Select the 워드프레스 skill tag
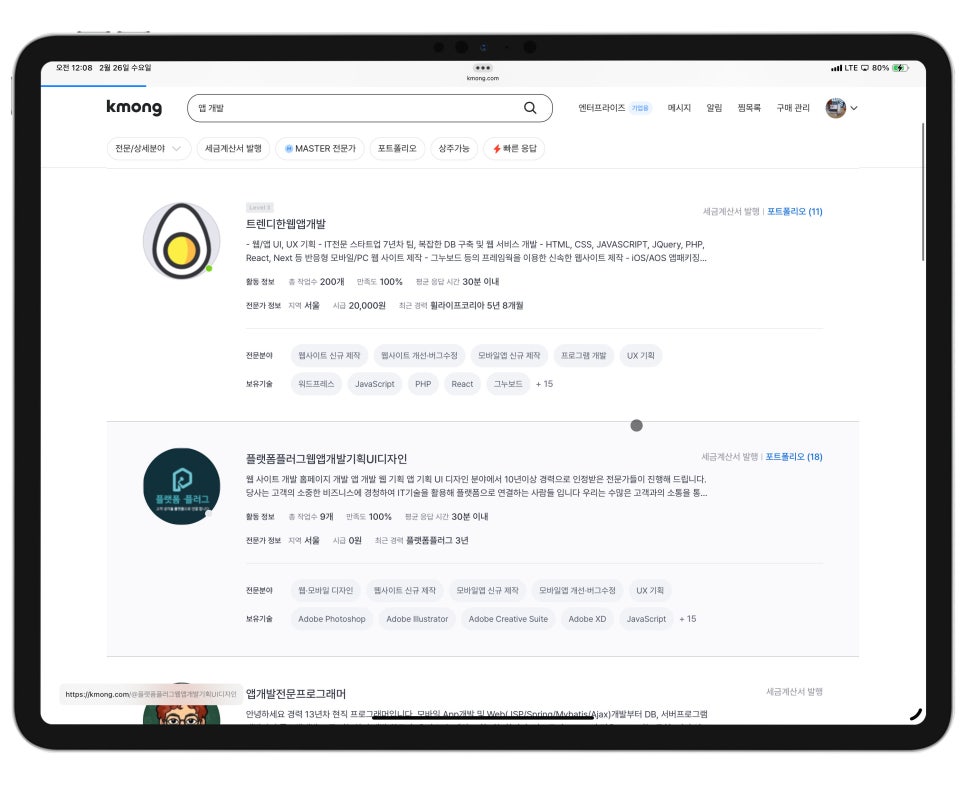Viewport: 966px width, 785px height. [316, 384]
